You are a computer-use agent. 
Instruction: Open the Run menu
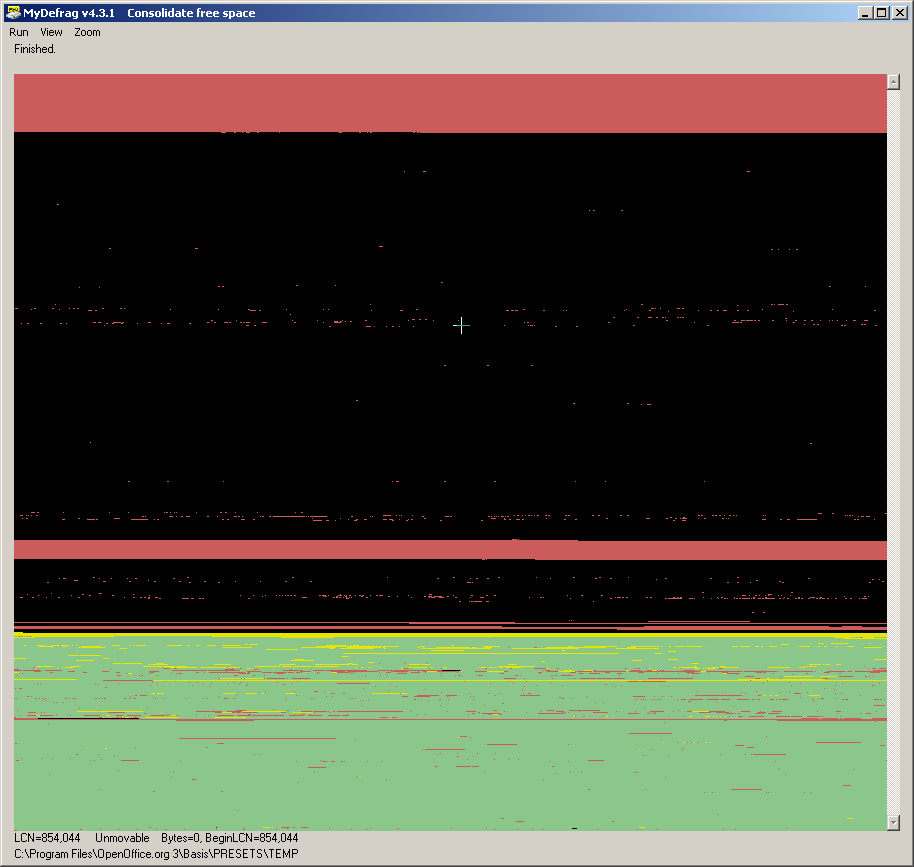point(19,32)
